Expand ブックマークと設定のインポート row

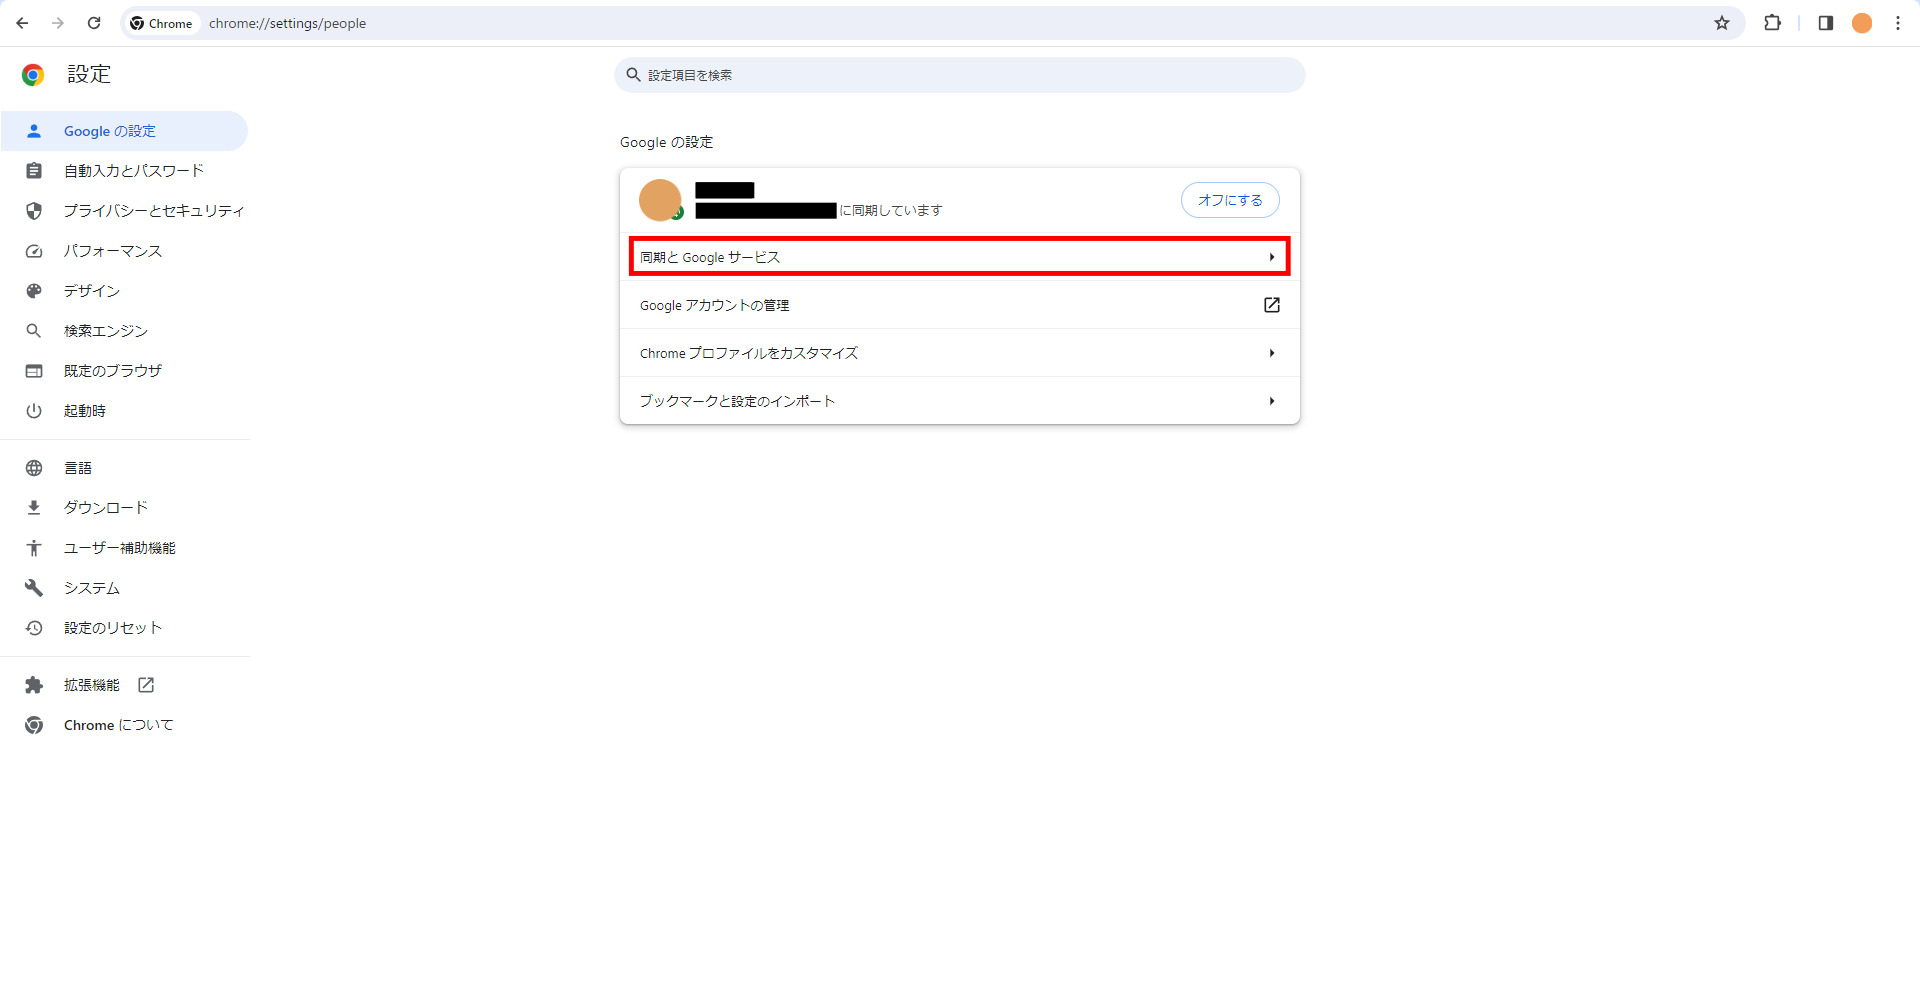pos(958,401)
